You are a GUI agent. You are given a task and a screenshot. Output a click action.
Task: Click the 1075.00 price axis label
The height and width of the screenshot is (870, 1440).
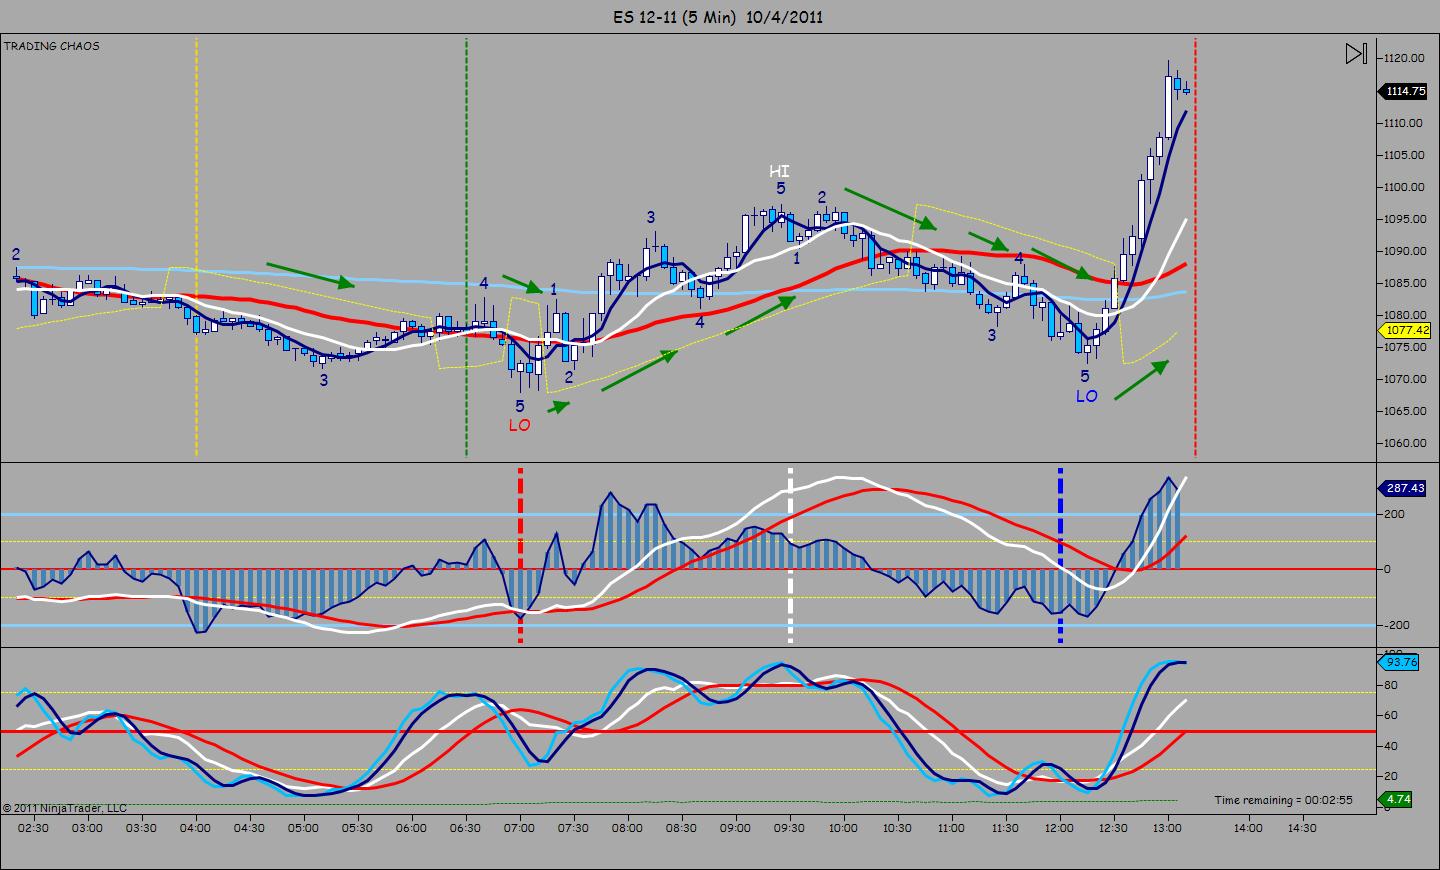point(1404,347)
